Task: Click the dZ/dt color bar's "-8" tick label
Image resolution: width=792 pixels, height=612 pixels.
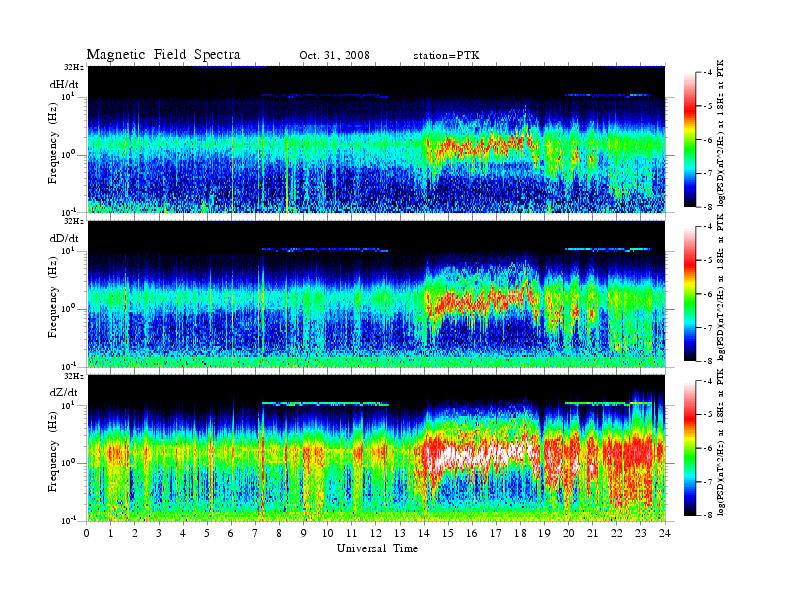Action: [x=709, y=515]
